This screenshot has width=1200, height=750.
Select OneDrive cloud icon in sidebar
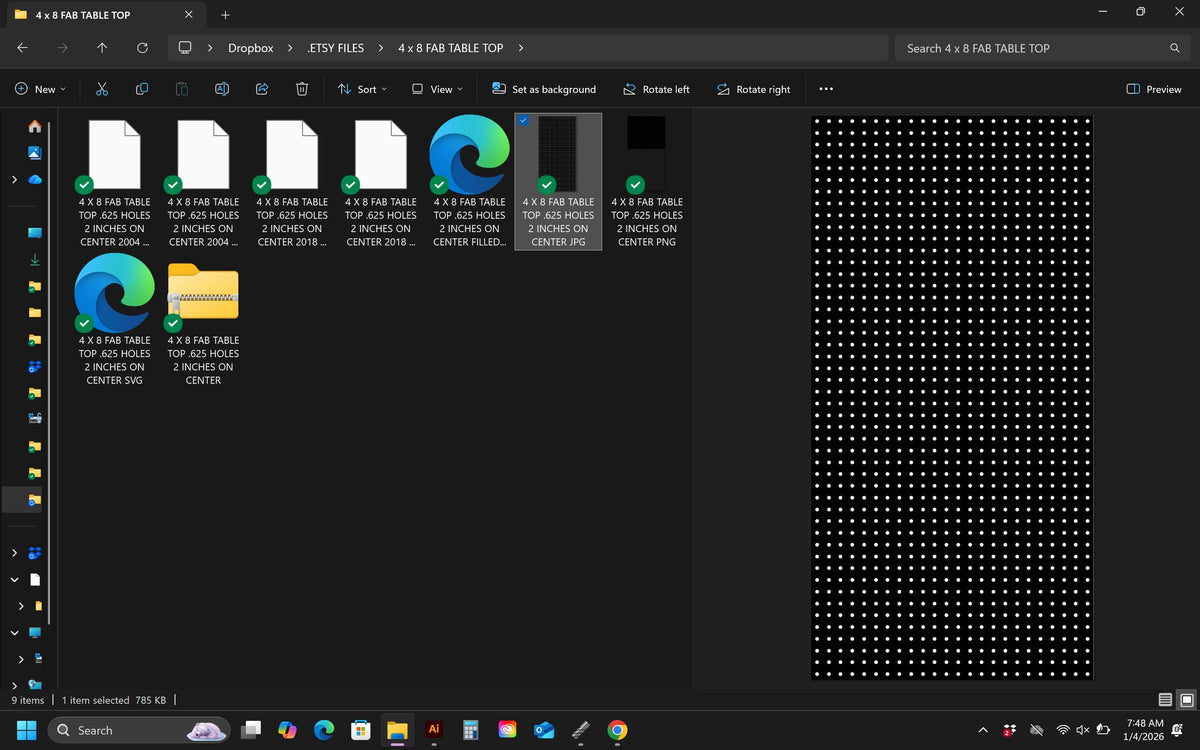[x=35, y=180]
